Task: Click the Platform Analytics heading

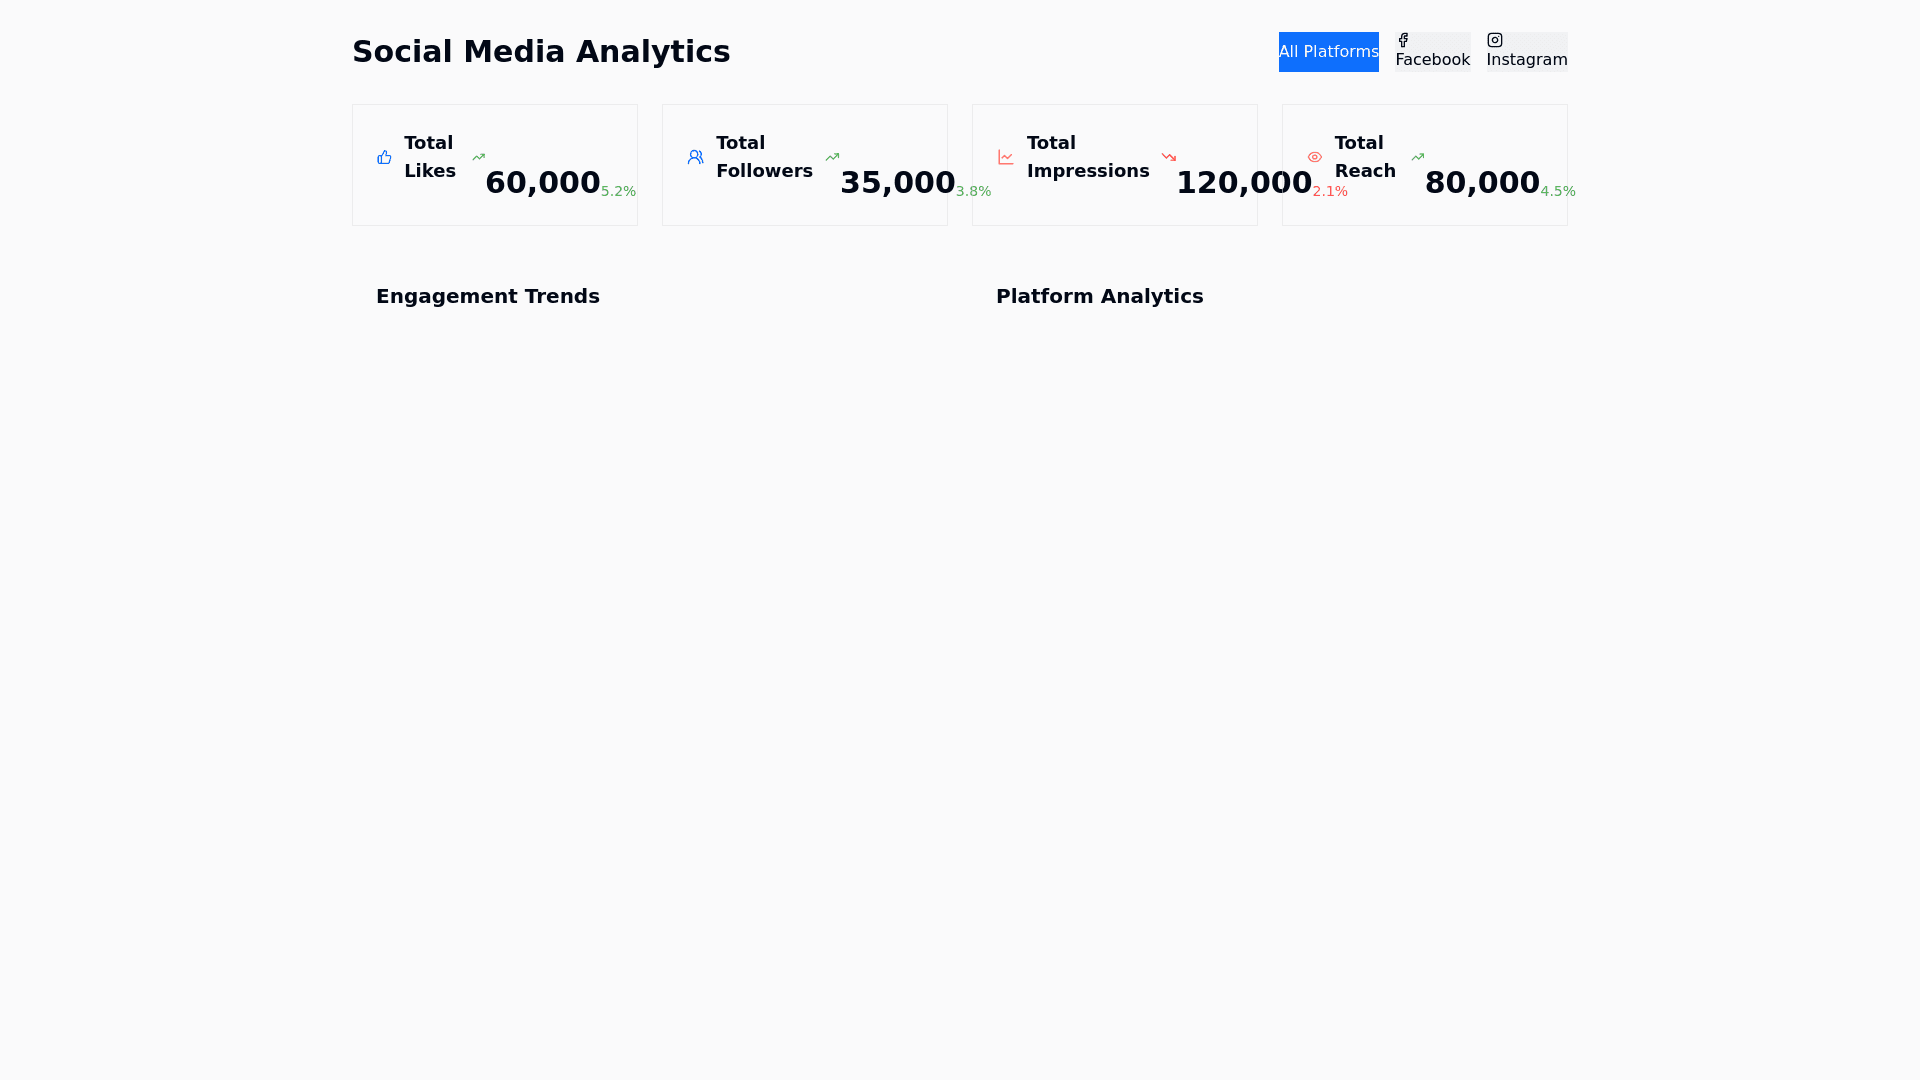Action: [1100, 296]
